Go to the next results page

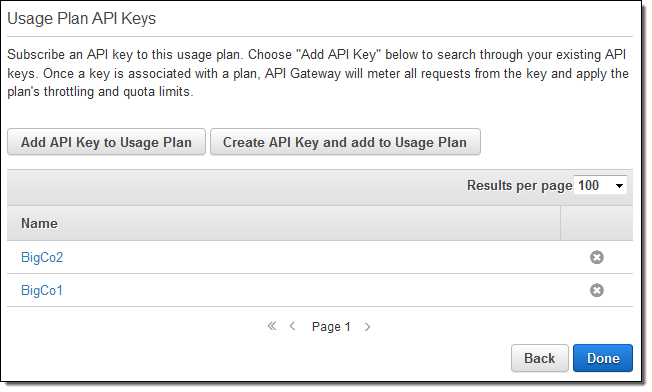[367, 327]
